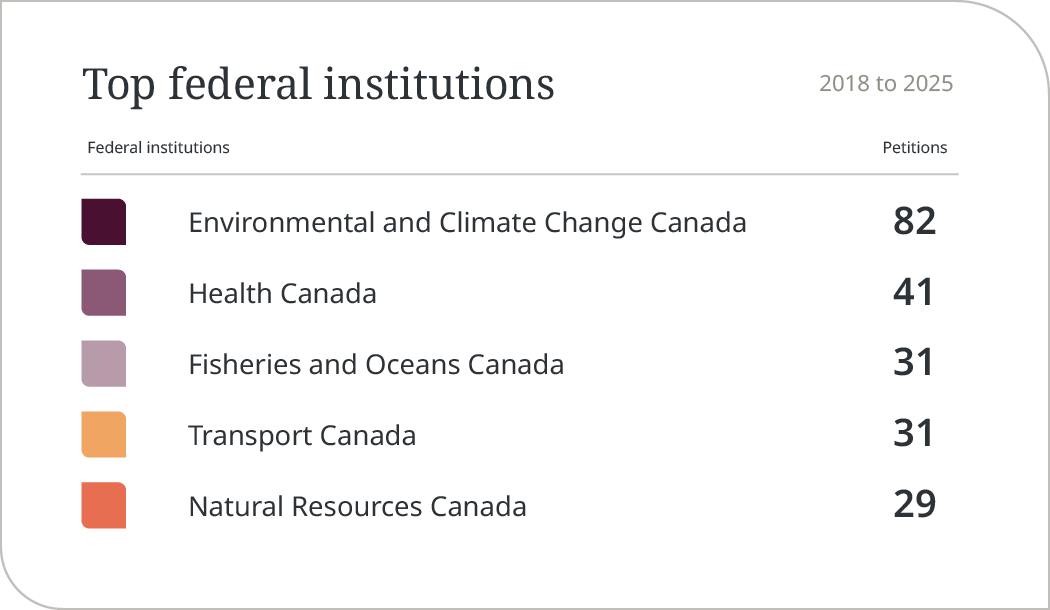Screen dimensions: 1050x610
Task: Click the Petitions column header
Action: pos(914,148)
